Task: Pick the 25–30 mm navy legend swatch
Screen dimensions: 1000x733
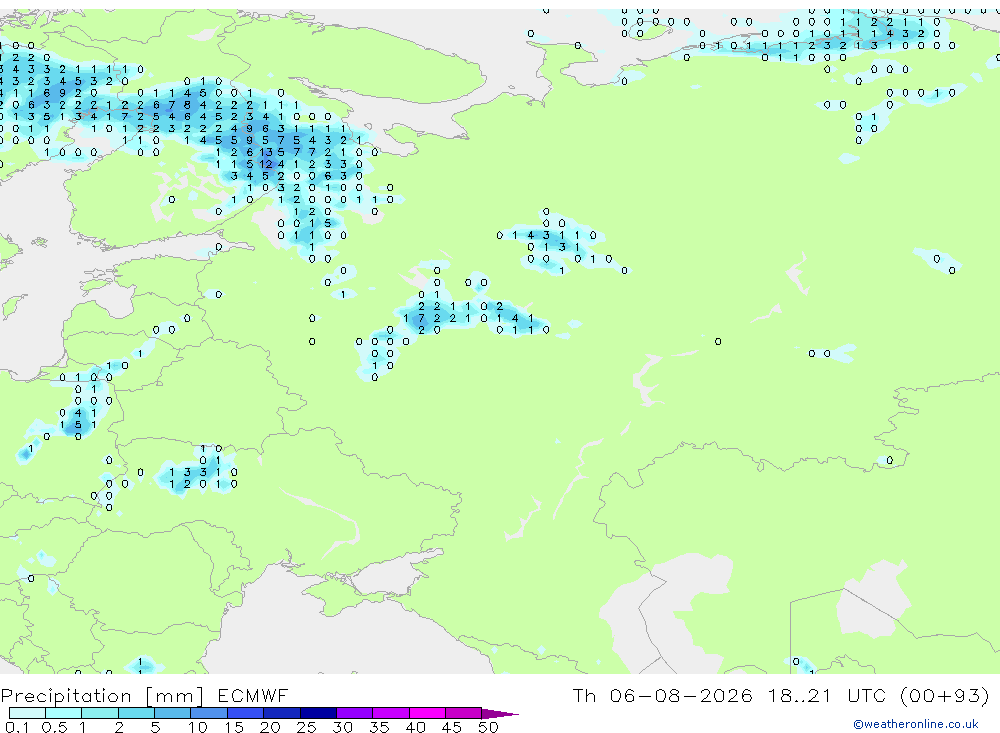Action: tap(318, 713)
